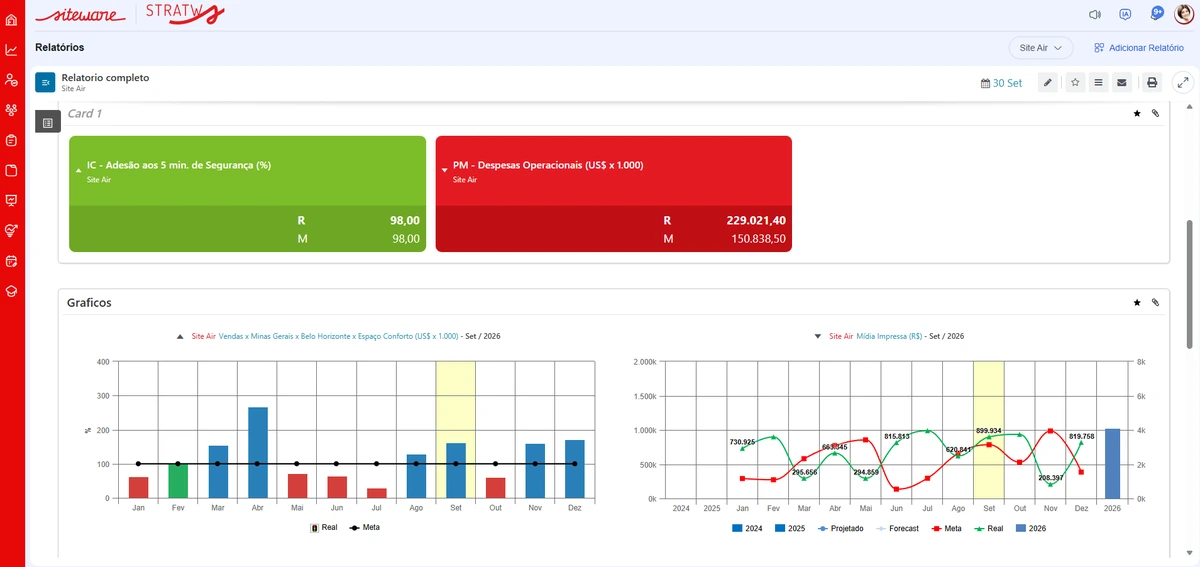
Task: Click the vertical page scrollbar thumb
Action: [x=1190, y=285]
